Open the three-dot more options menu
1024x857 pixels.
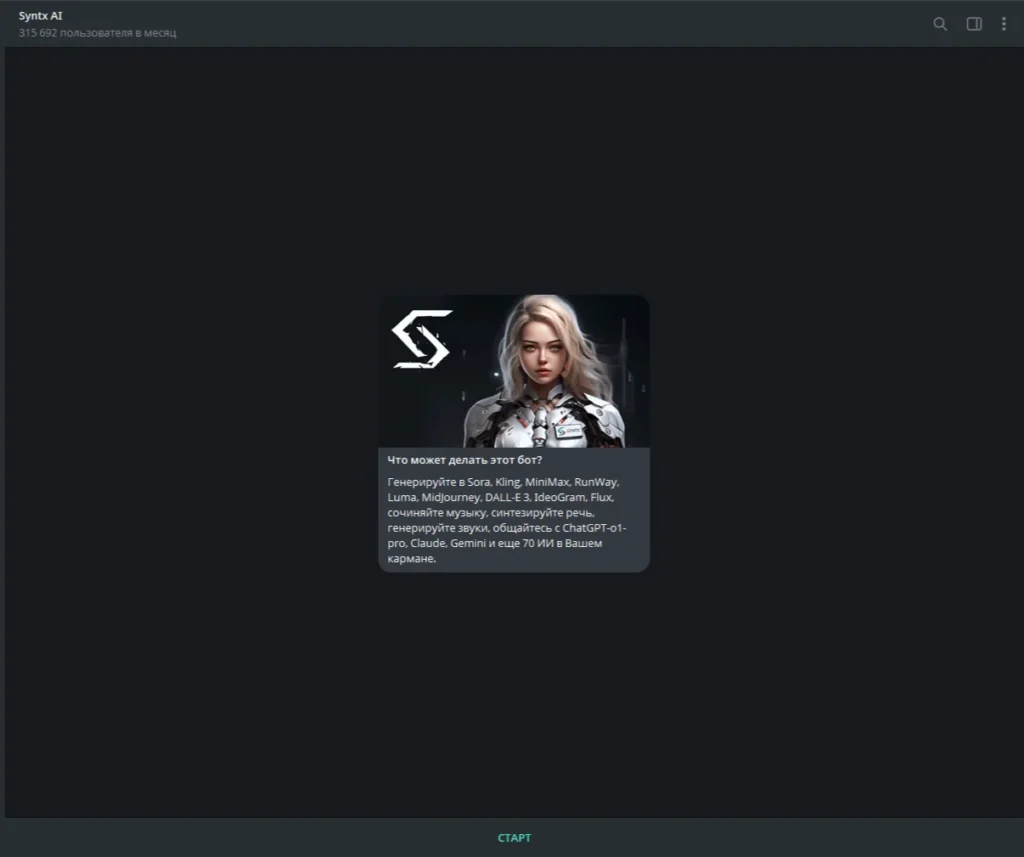(1004, 24)
